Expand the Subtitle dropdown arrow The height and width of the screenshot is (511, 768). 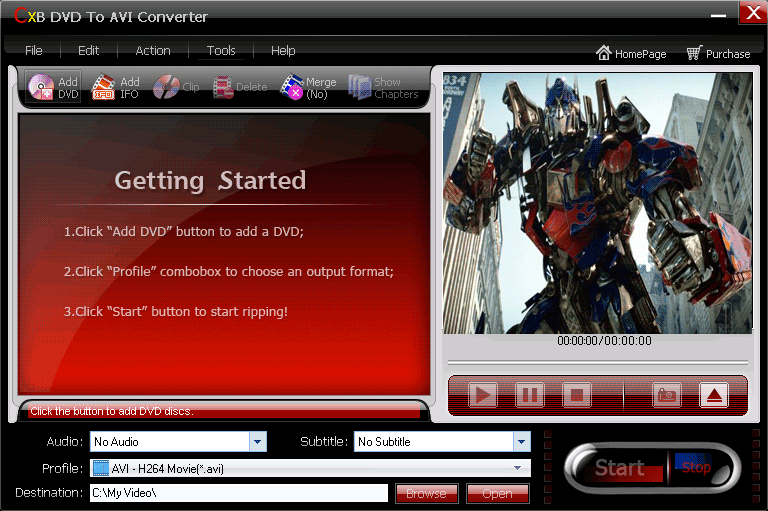point(522,441)
